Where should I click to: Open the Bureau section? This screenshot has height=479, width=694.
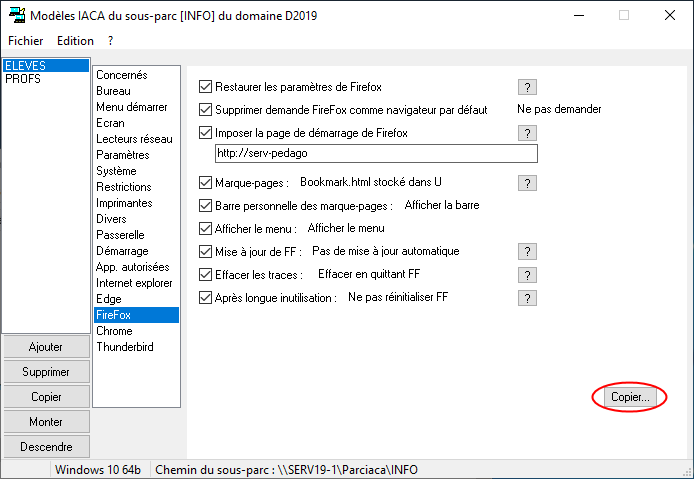[x=136, y=91]
